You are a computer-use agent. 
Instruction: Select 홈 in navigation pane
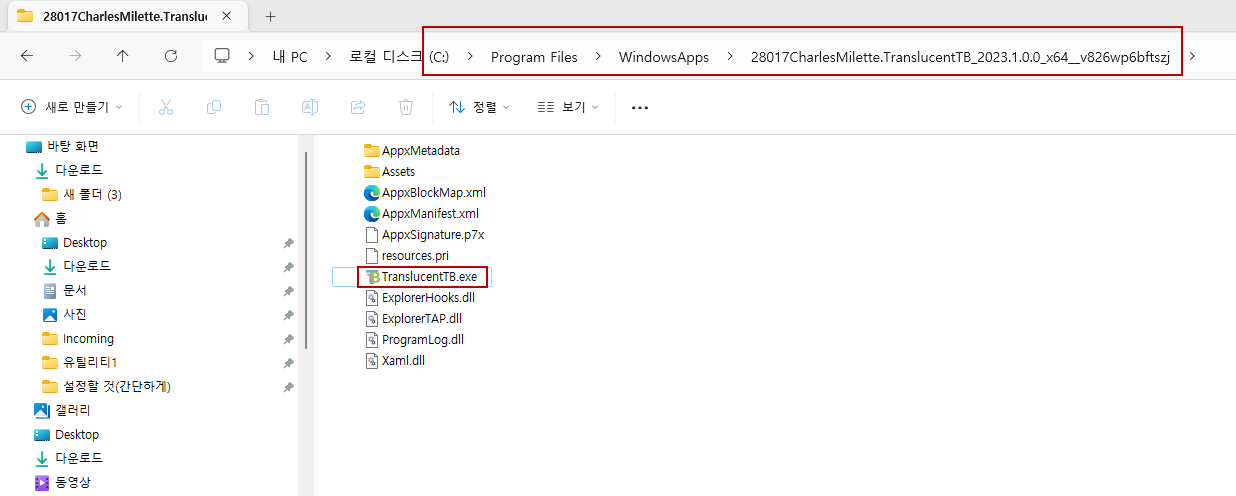pyautogui.click(x=50, y=218)
